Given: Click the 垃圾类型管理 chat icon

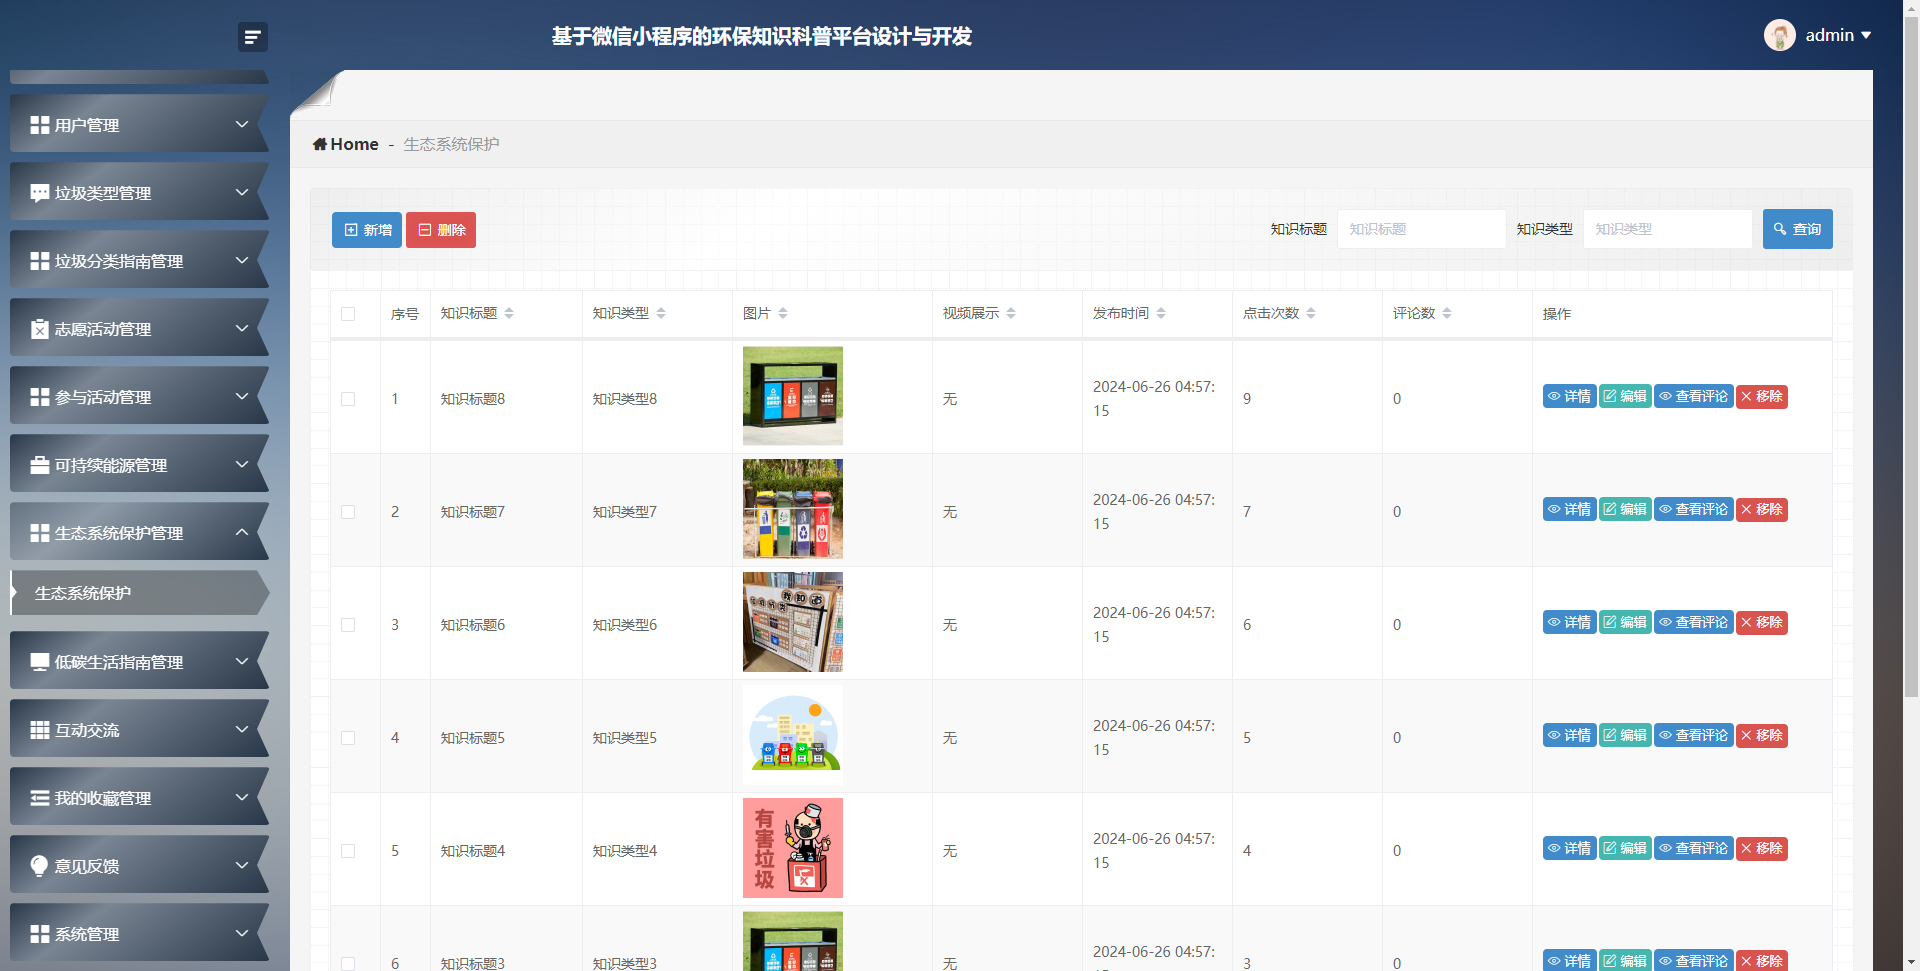Looking at the screenshot, I should pos(40,193).
